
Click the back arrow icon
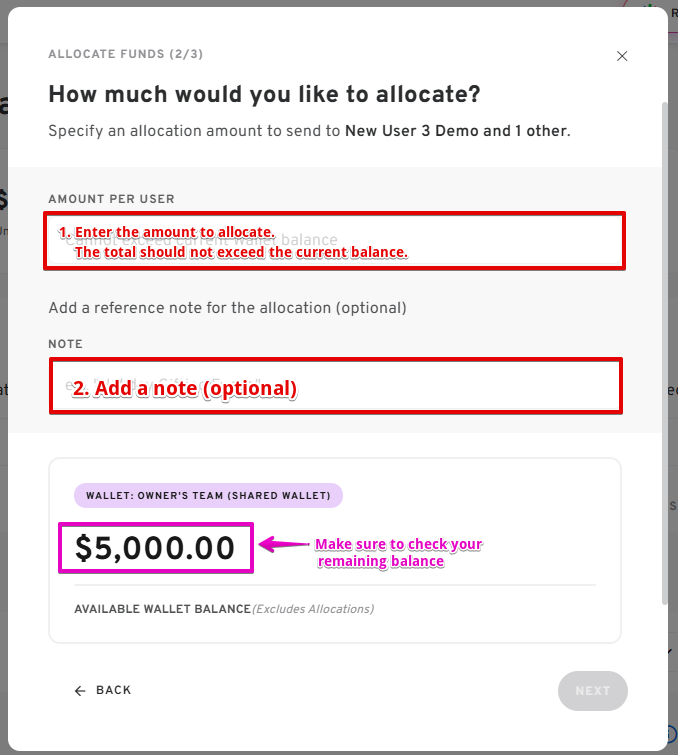point(80,691)
